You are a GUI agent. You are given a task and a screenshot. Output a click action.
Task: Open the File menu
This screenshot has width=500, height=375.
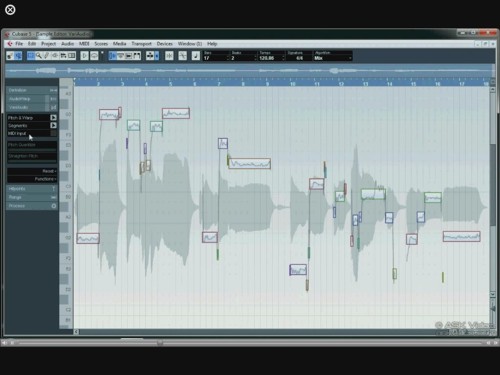click(19, 44)
